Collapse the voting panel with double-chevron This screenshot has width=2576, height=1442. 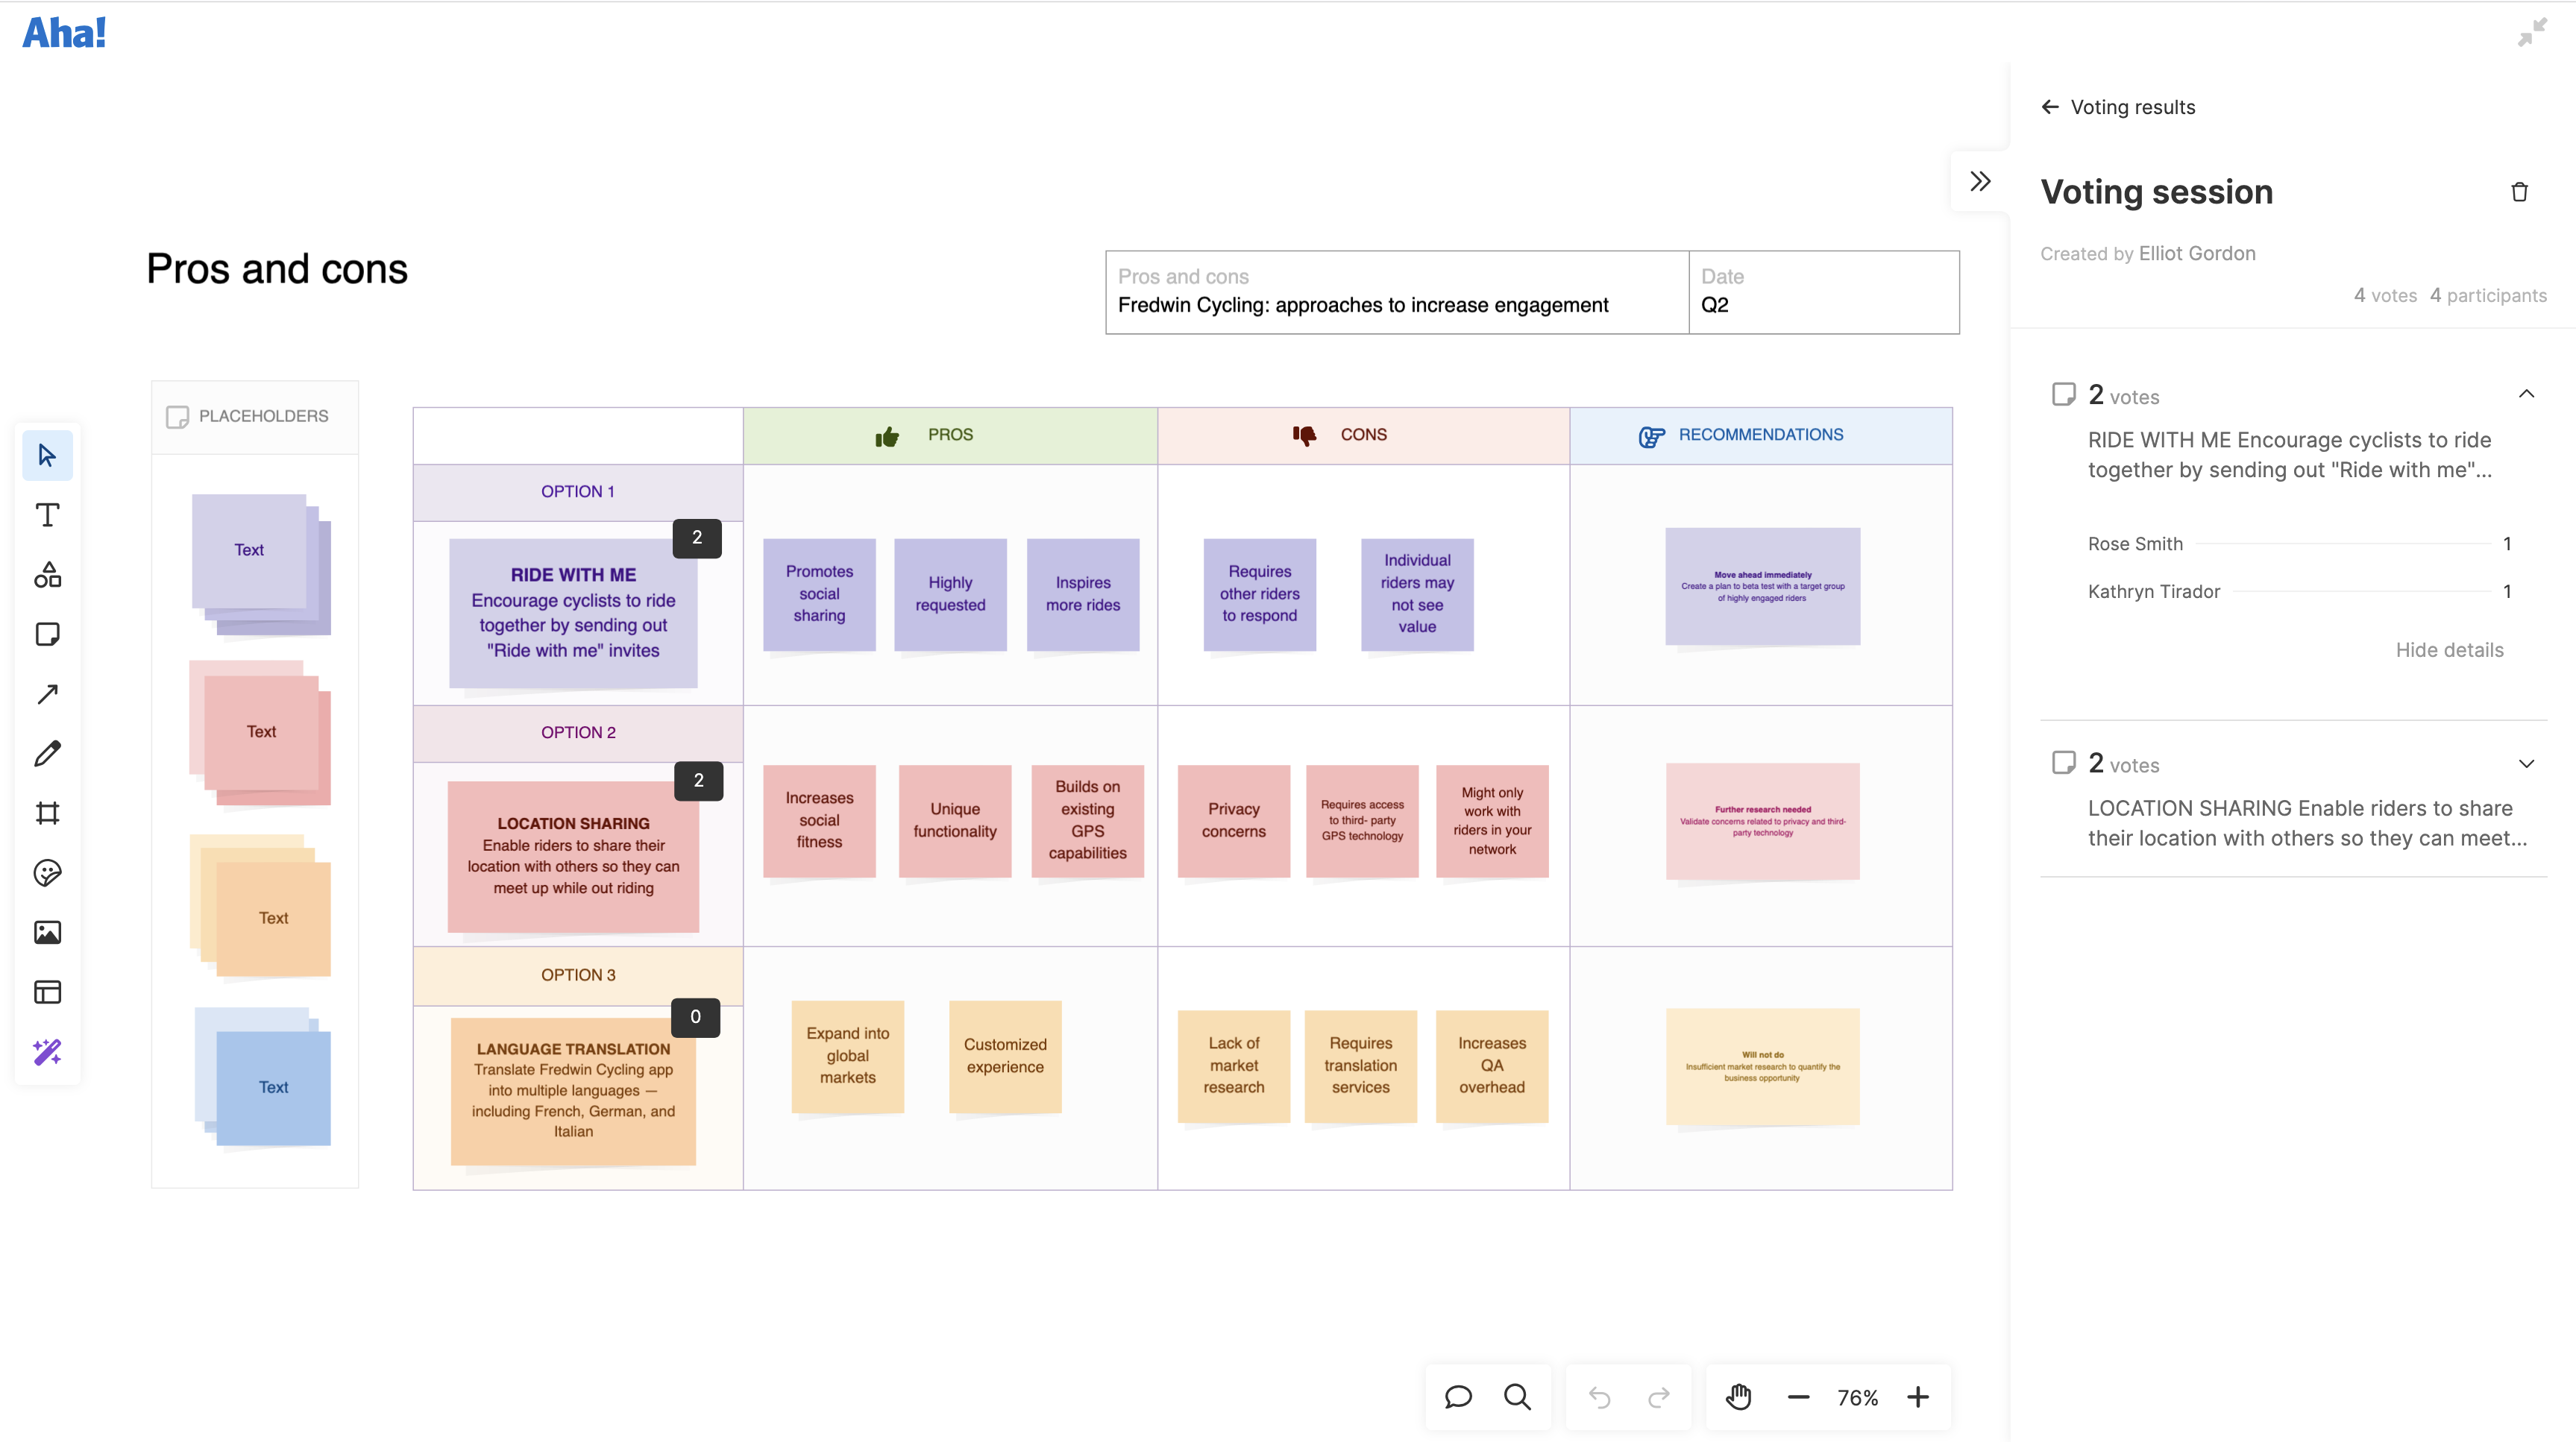pyautogui.click(x=1979, y=181)
